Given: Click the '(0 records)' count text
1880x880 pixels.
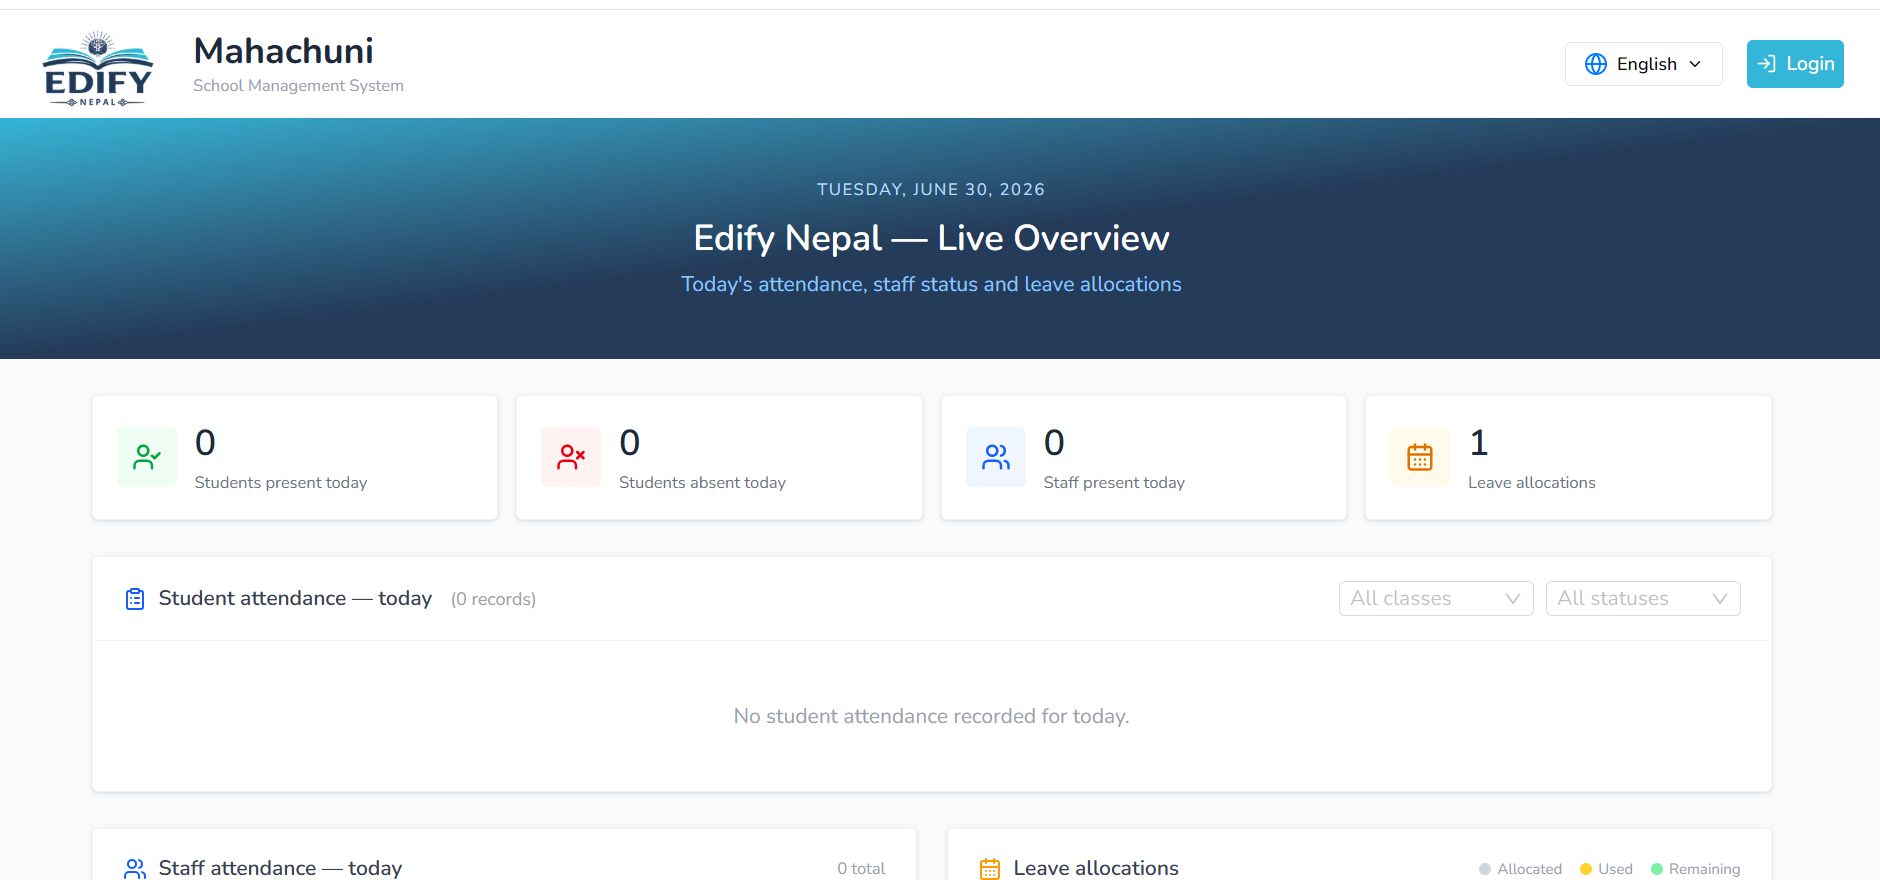Looking at the screenshot, I should (493, 599).
